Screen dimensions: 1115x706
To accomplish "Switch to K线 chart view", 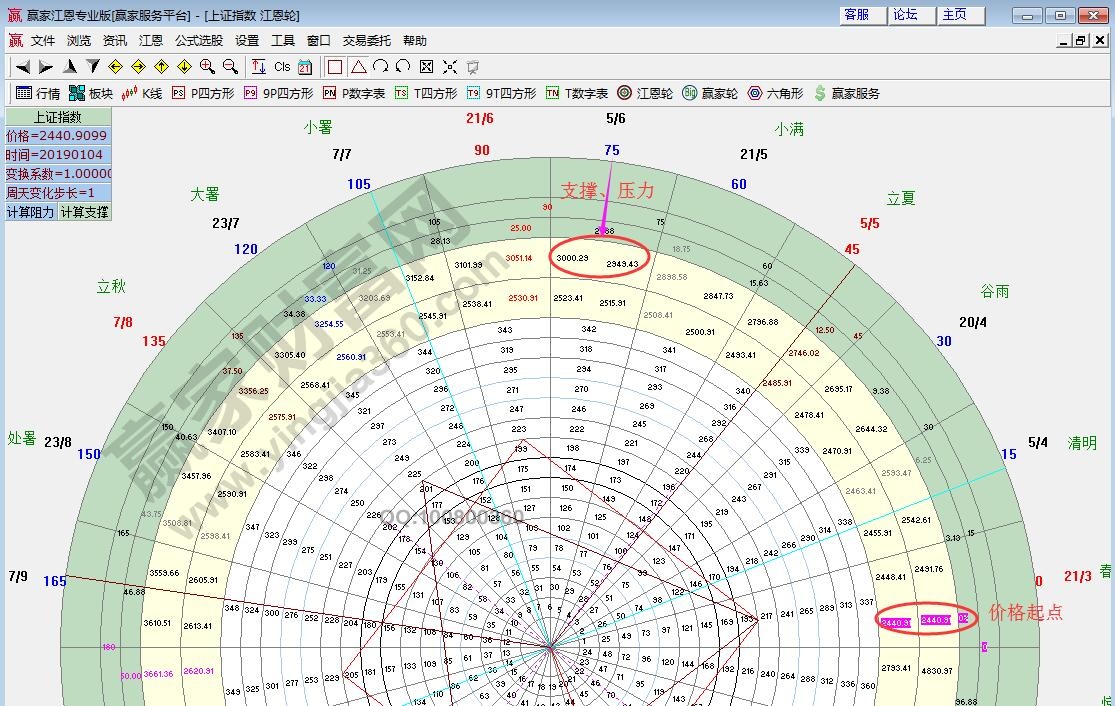I will click(x=141, y=93).
